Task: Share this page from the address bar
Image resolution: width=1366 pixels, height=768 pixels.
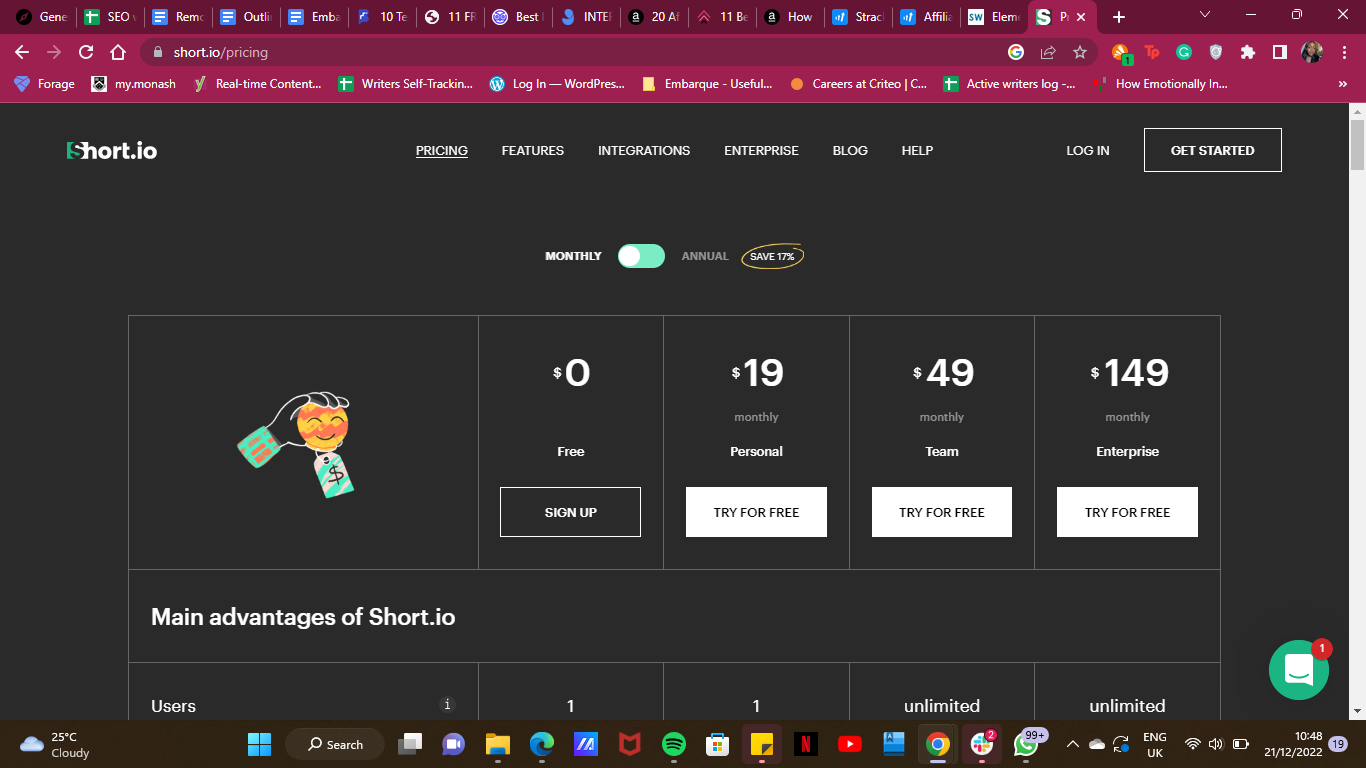Action: (x=1048, y=52)
